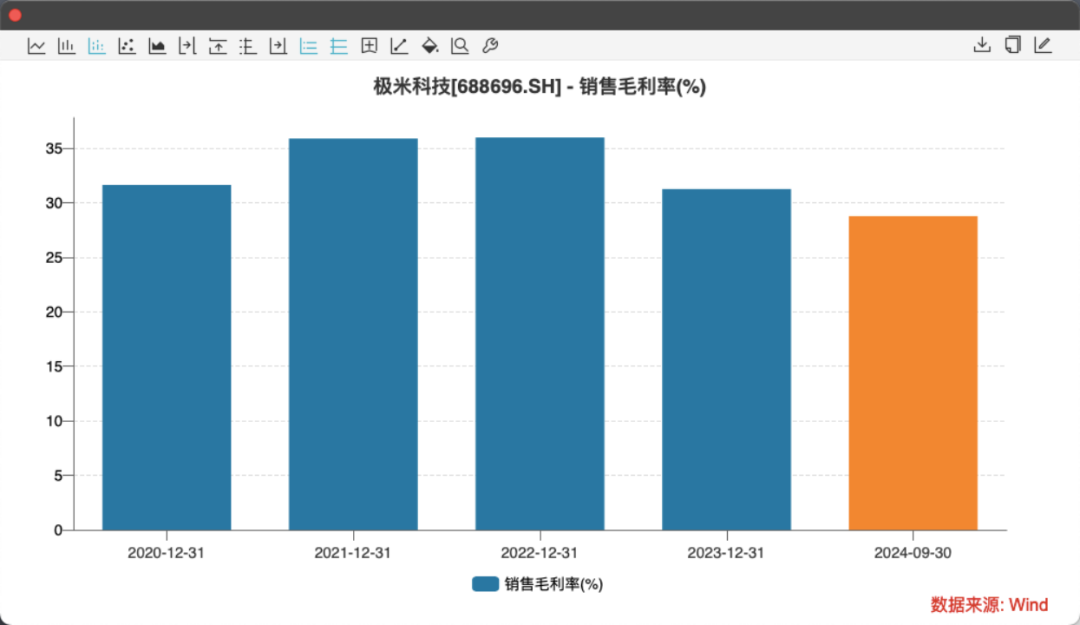
Task: Open the paint bucket fill color tool
Action: tap(430, 46)
